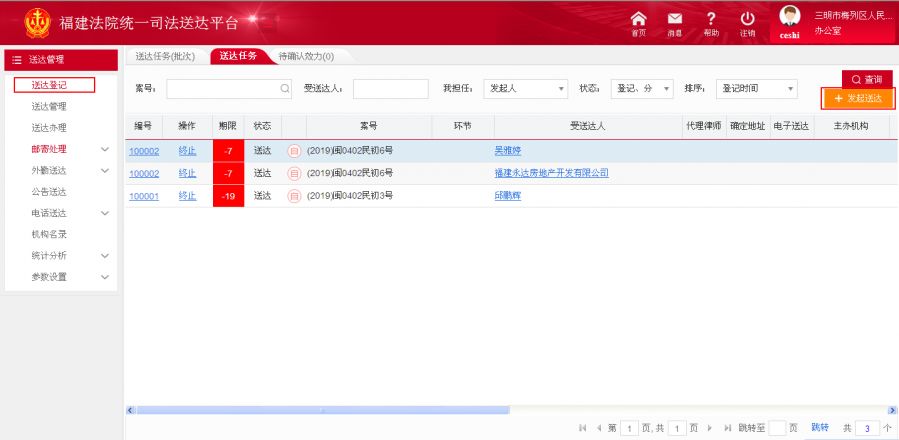
Task: Switch to 送达任务 tab
Action: [238, 56]
